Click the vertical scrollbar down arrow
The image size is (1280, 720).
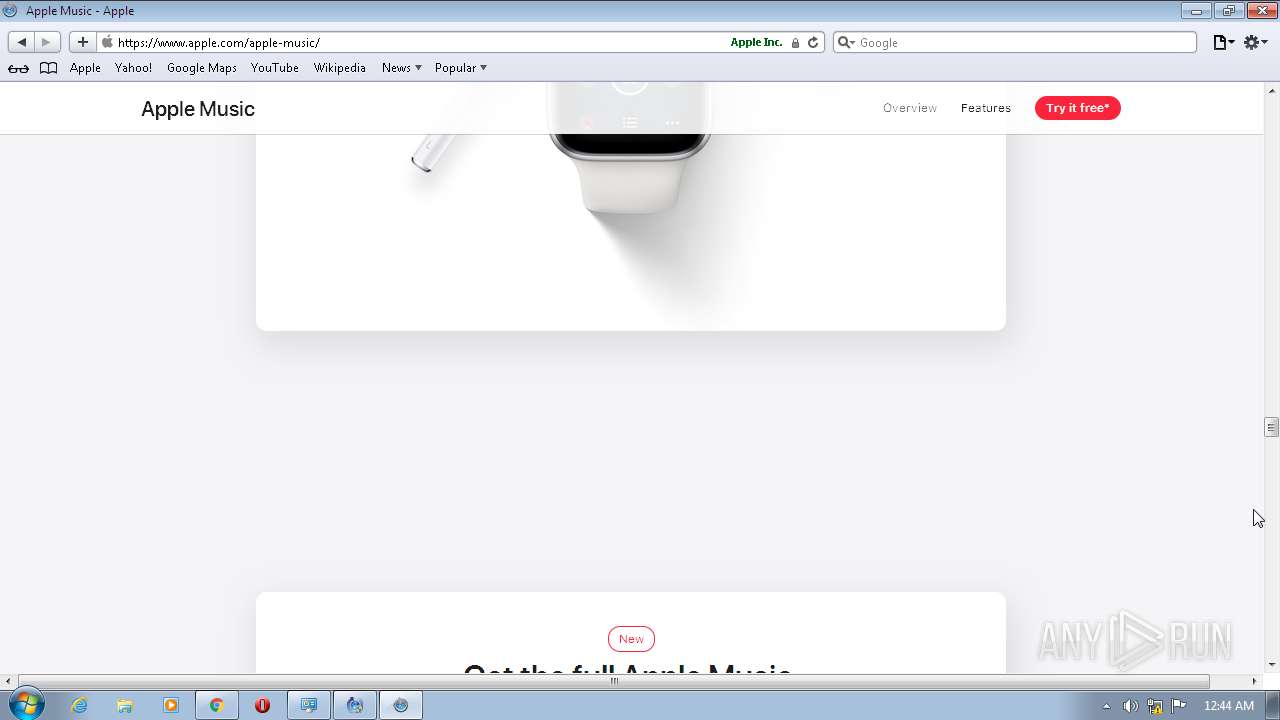tap(1271, 665)
